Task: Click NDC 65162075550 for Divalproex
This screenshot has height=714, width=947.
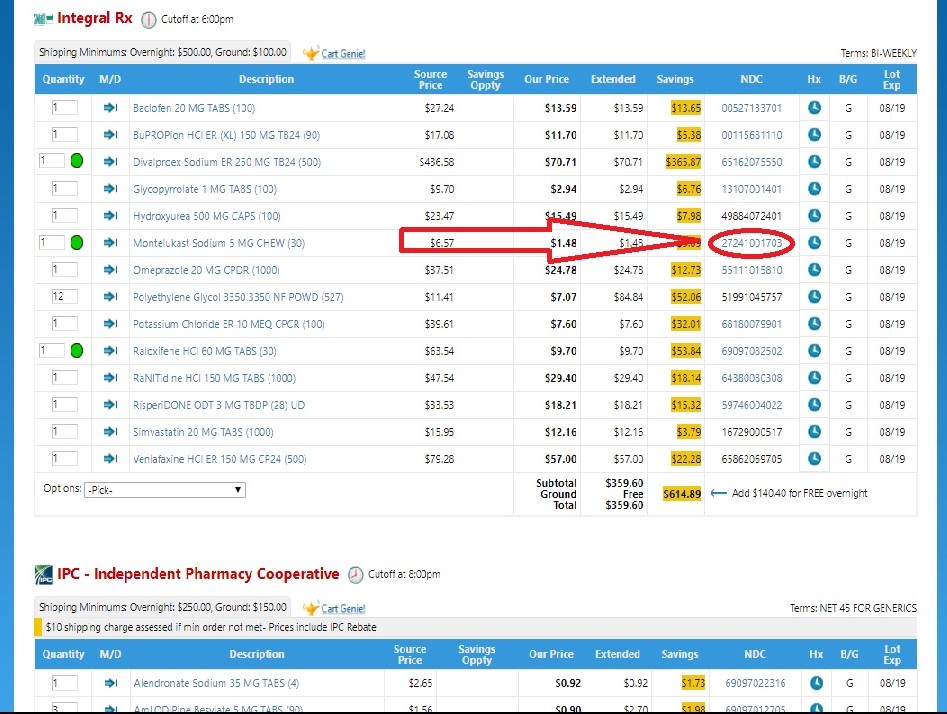Action: click(x=751, y=162)
